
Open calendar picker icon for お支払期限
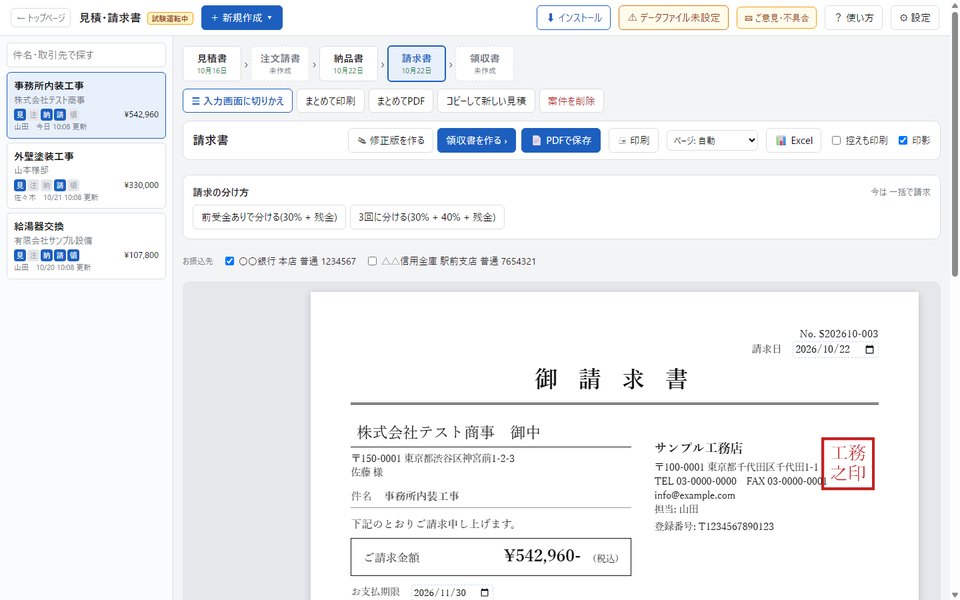pyautogui.click(x=484, y=593)
